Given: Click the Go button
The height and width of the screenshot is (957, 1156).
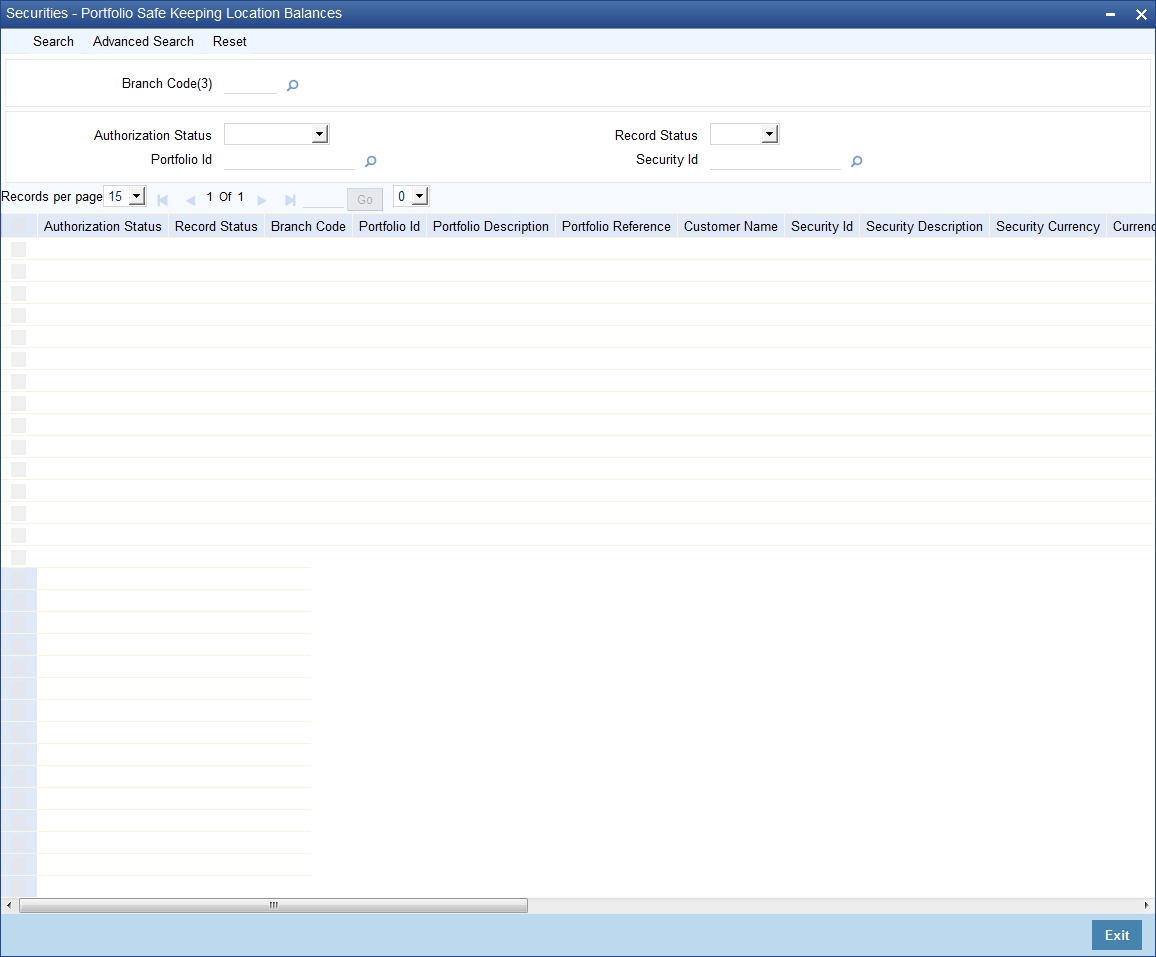Looking at the screenshot, I should tap(365, 199).
